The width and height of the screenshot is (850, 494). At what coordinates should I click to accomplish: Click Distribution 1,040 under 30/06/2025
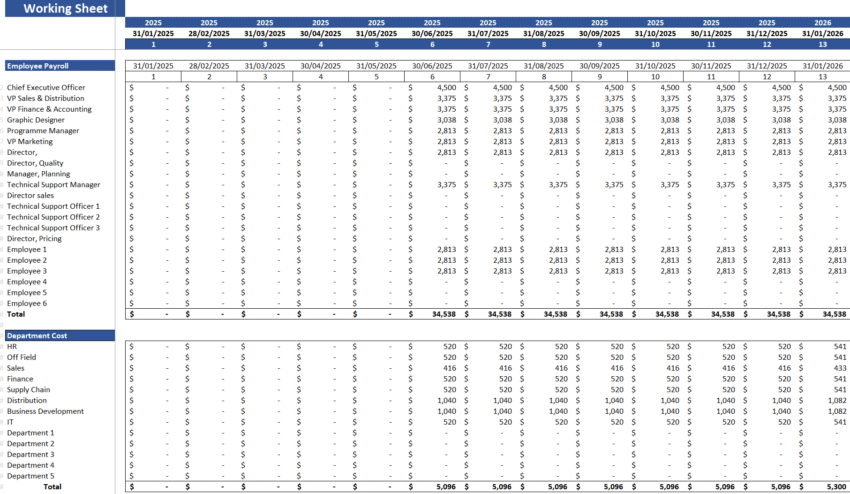[447, 401]
